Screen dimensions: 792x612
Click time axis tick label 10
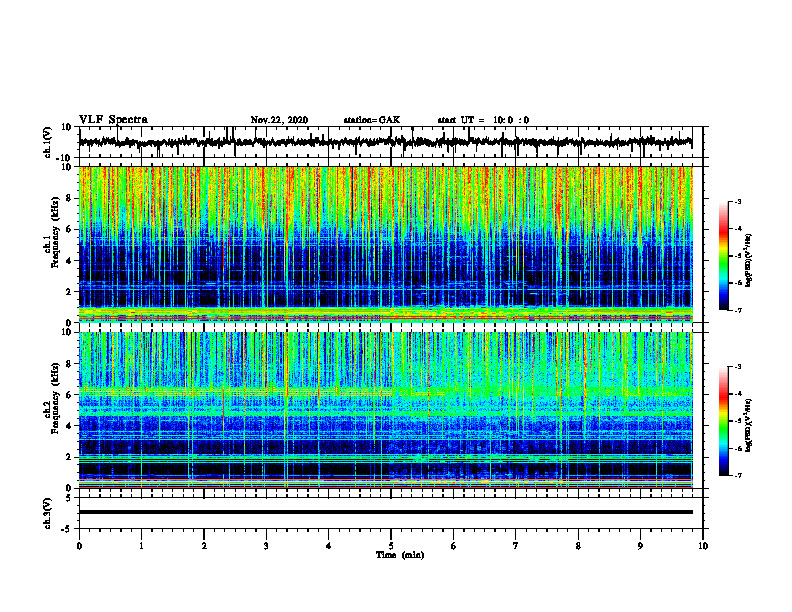pyautogui.click(x=703, y=546)
